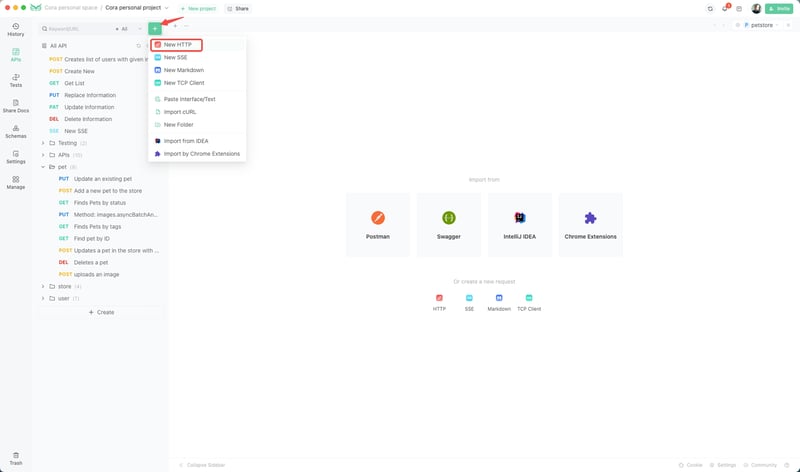The width and height of the screenshot is (800, 472).
Task: Expand the Testing folder
Action: (43, 143)
